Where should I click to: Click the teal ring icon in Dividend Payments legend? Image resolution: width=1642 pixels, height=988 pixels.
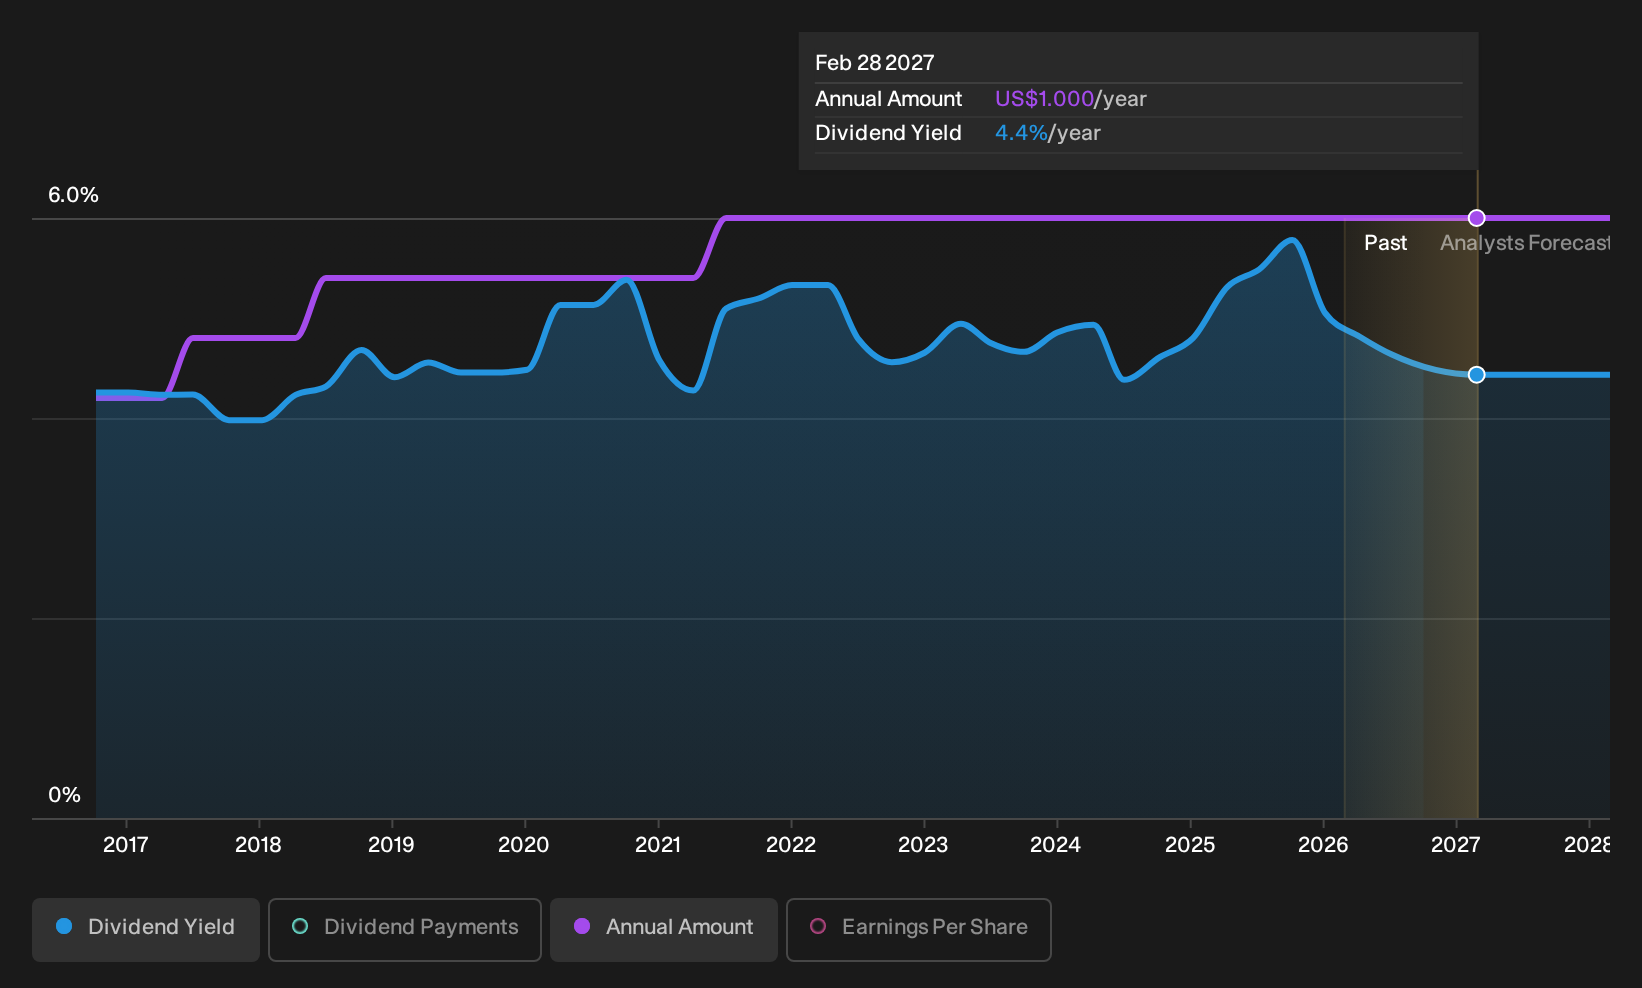click(x=300, y=926)
